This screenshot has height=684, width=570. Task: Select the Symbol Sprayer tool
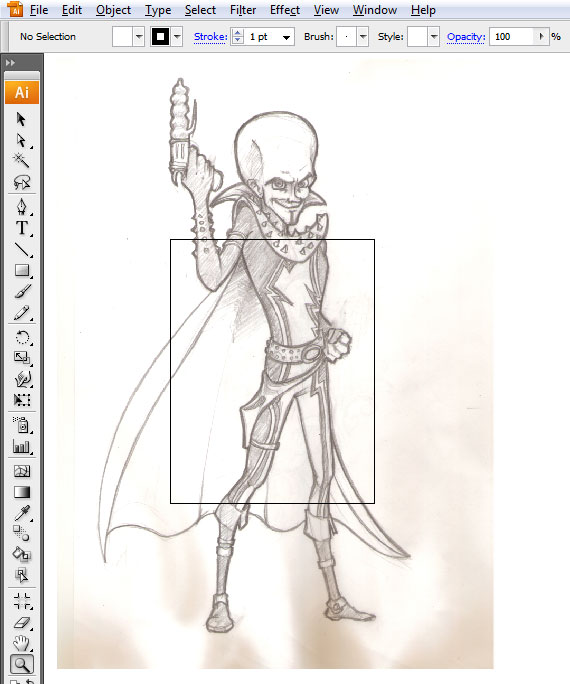pos(21,424)
